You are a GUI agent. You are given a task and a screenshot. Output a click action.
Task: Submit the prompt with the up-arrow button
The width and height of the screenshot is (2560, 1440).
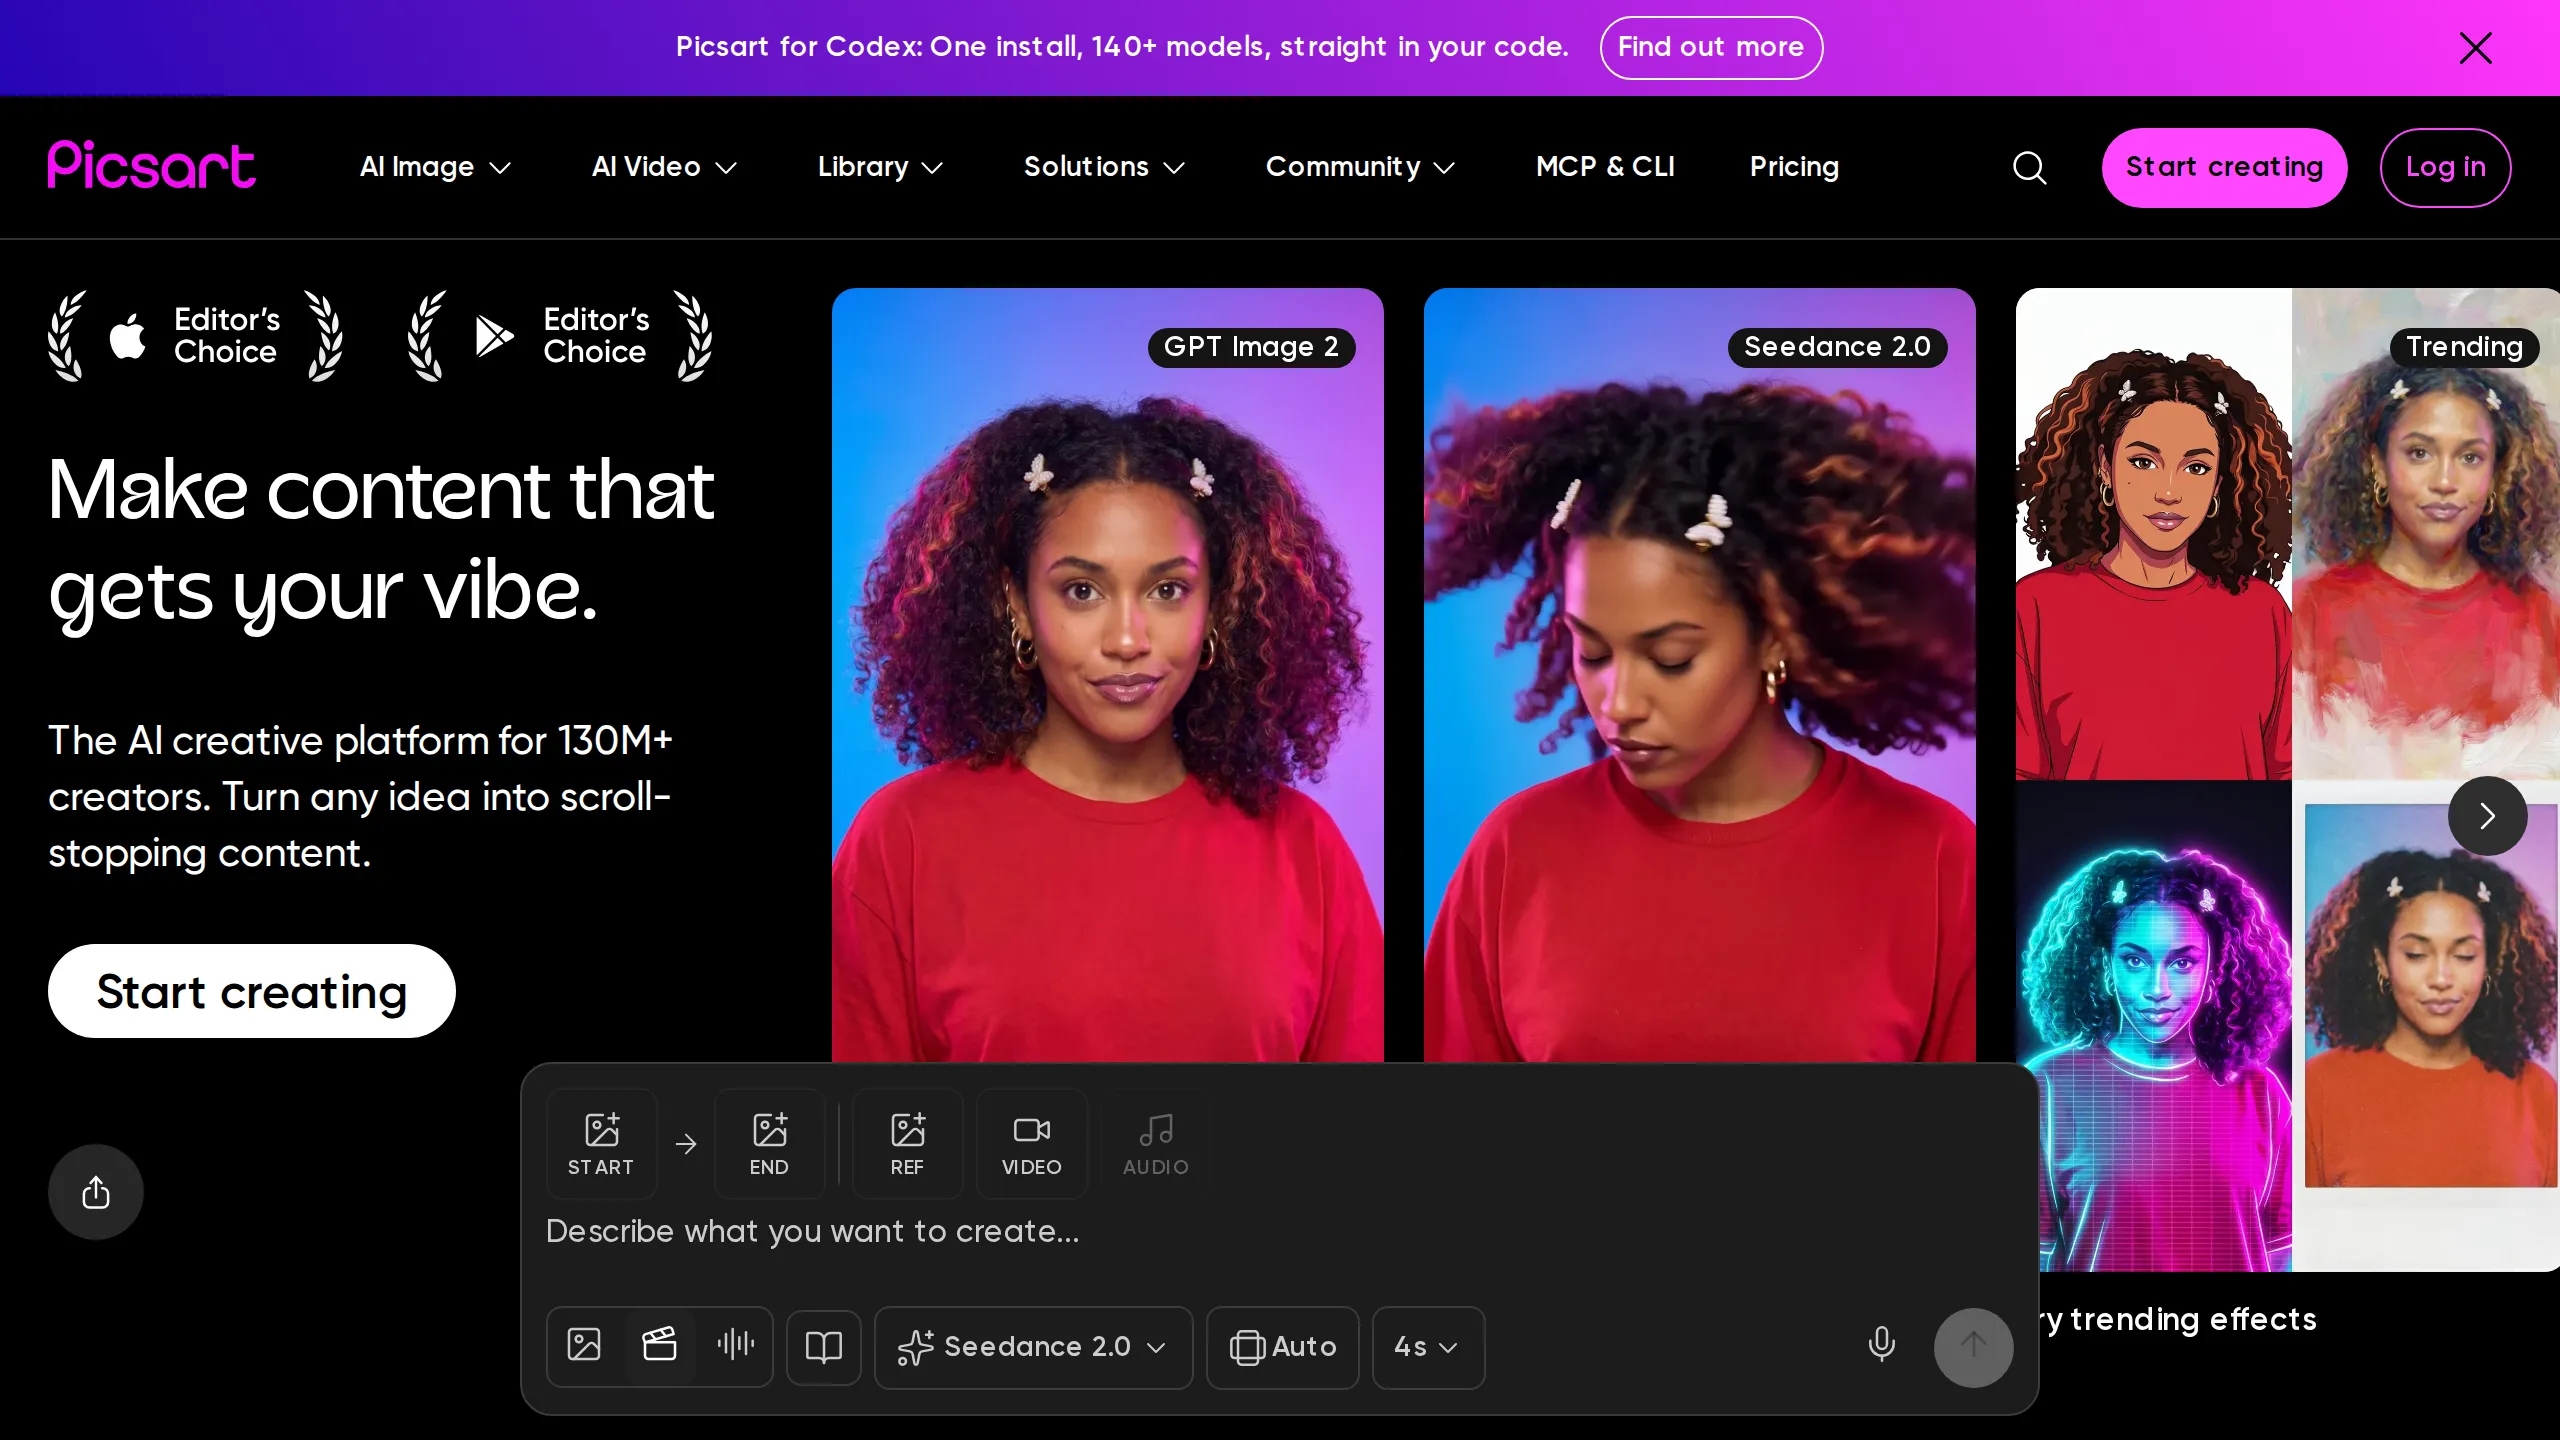[1973, 1347]
